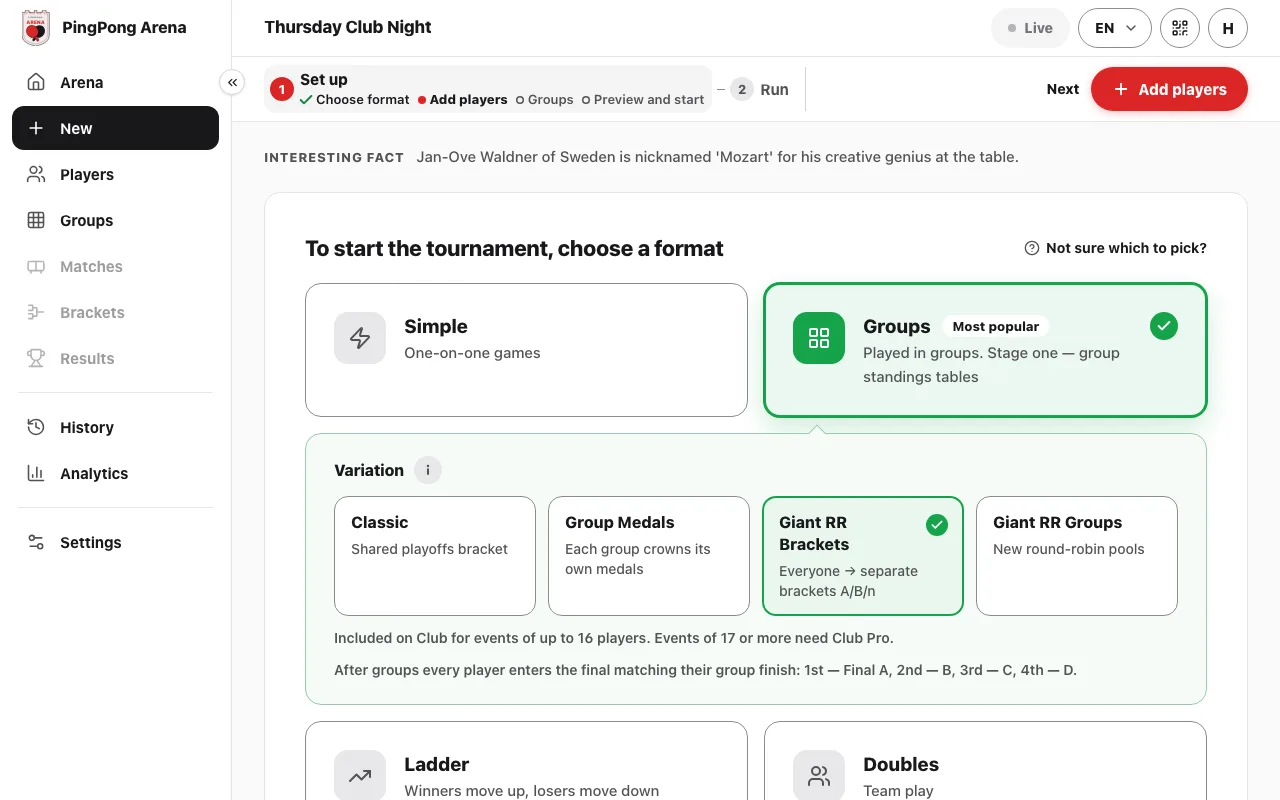This screenshot has width=1280, height=800.
Task: Choose the Group Medals variation
Action: pyautogui.click(x=649, y=556)
